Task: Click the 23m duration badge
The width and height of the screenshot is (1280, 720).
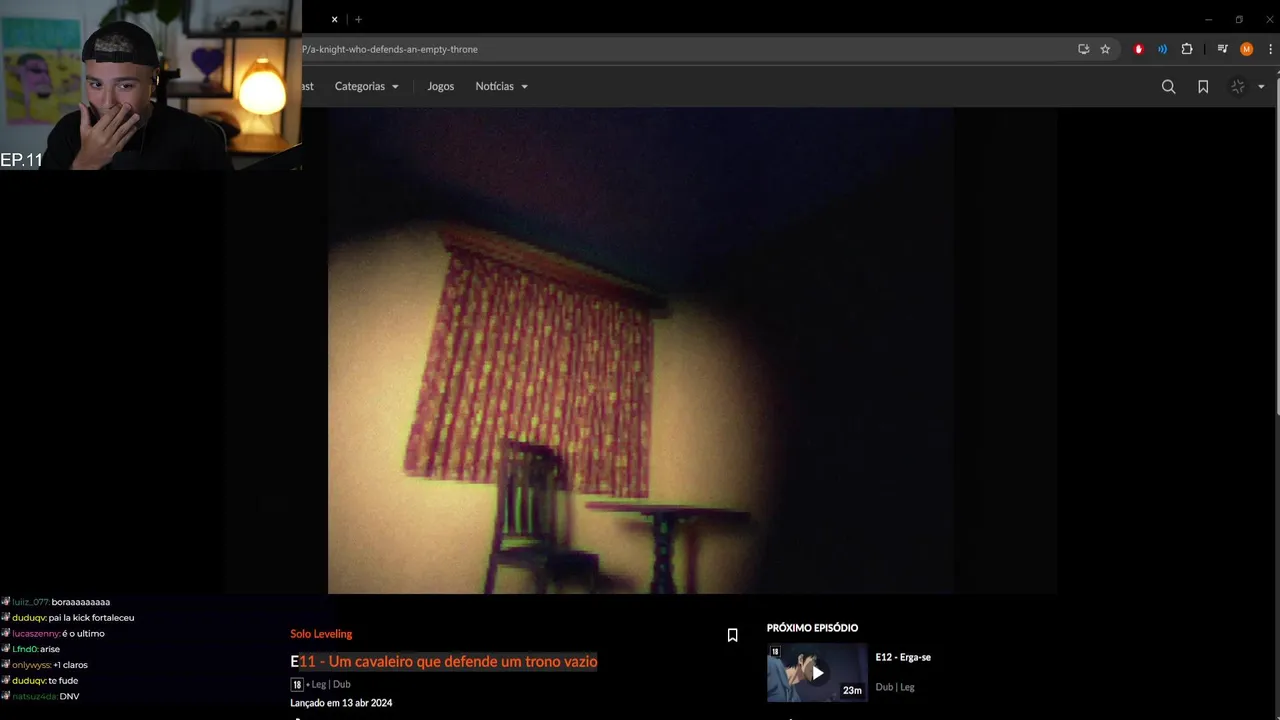Action: (x=852, y=690)
